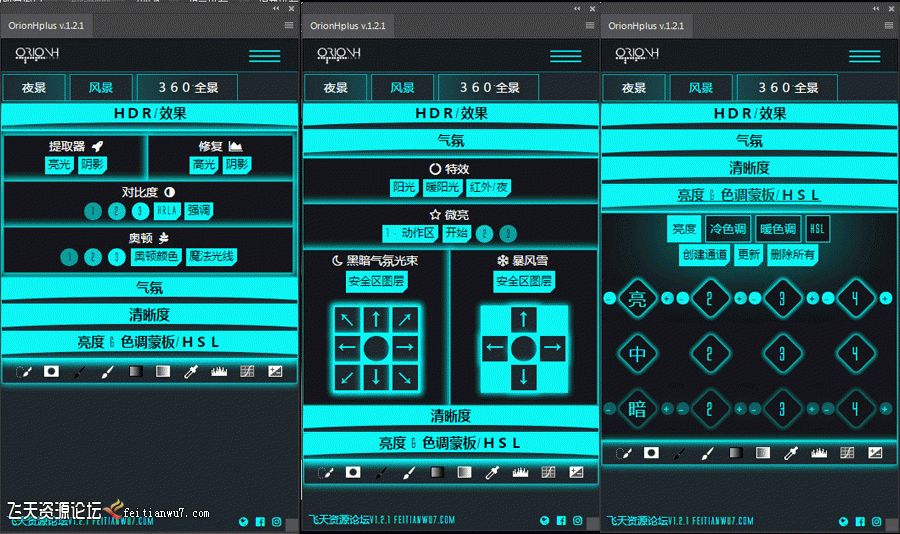Select the mask icon in middle panel toolbar

pos(352,472)
